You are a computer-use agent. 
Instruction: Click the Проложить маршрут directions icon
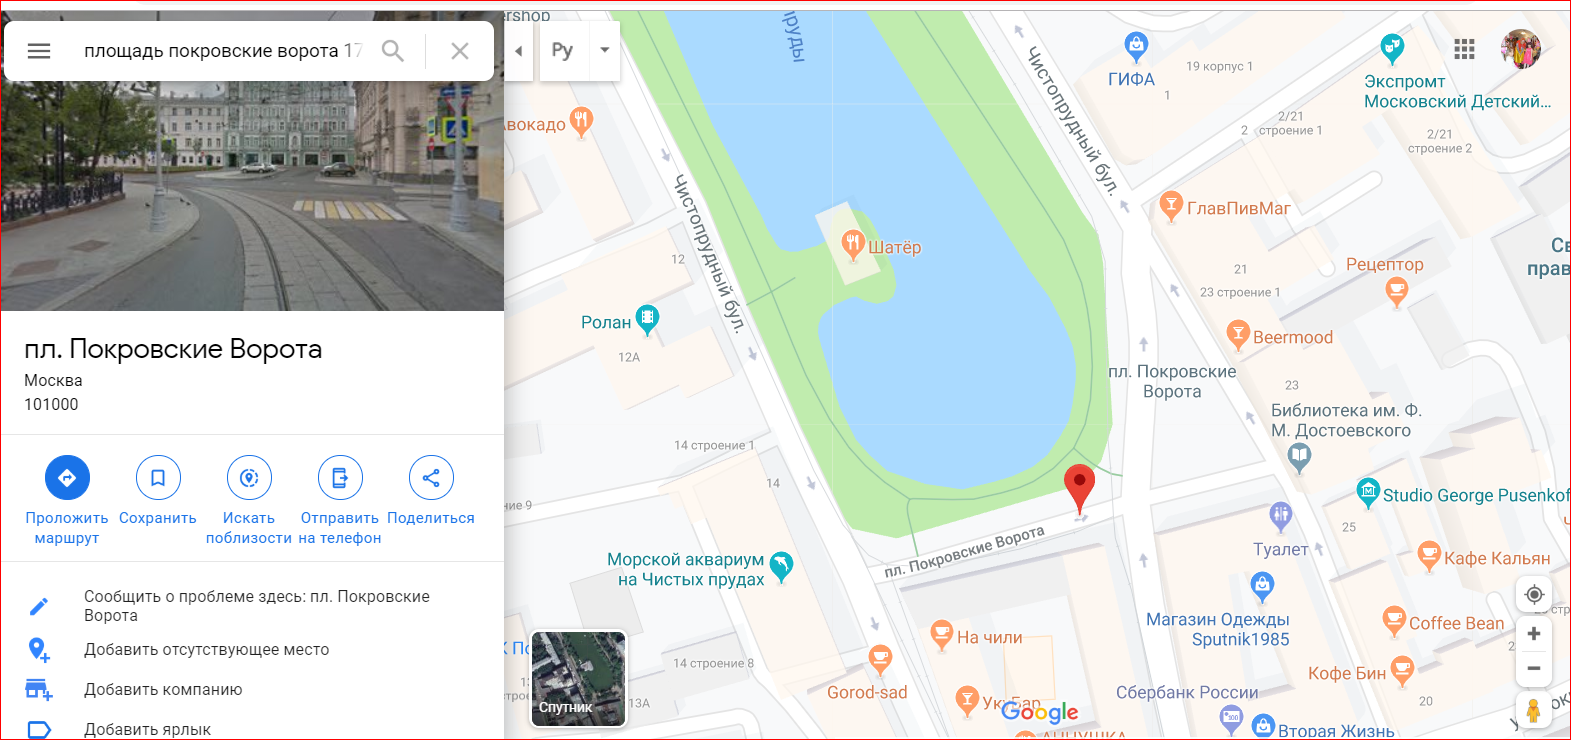click(x=67, y=478)
